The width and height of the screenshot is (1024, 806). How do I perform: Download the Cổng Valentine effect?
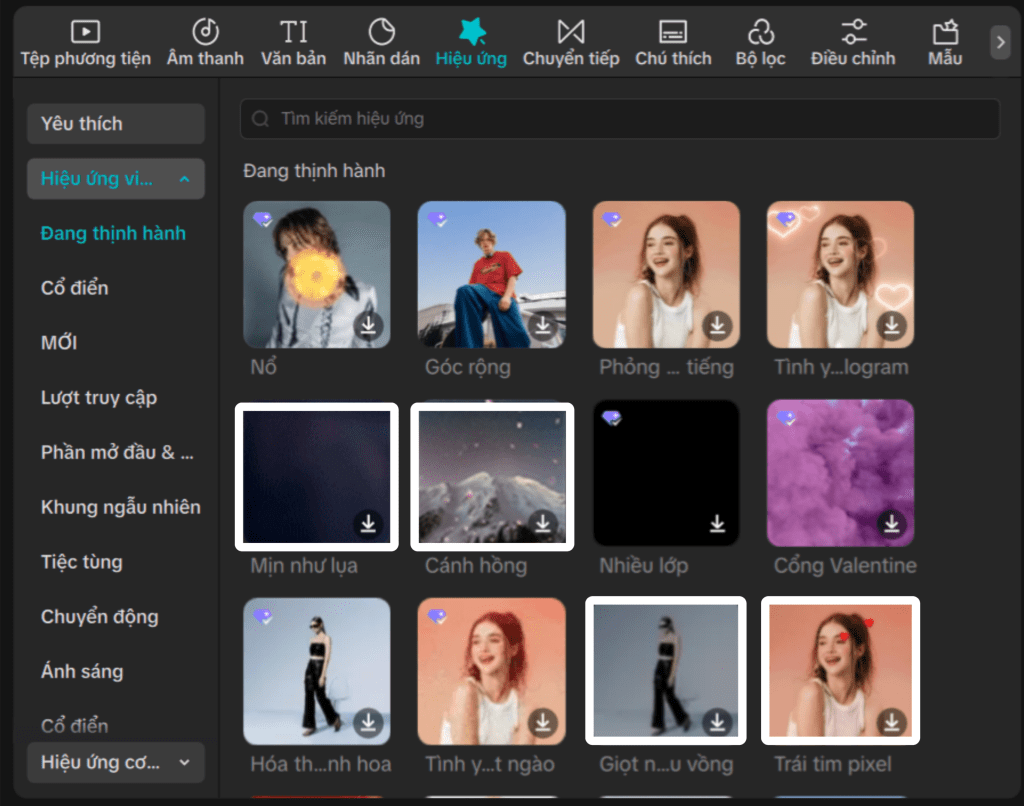(891, 523)
